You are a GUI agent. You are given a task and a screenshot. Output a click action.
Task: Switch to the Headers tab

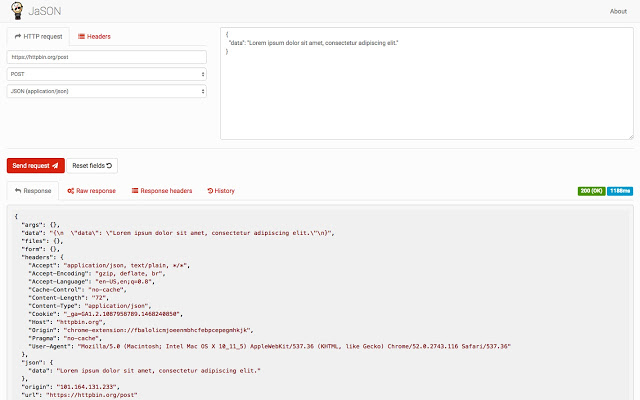pyautogui.click(x=94, y=36)
